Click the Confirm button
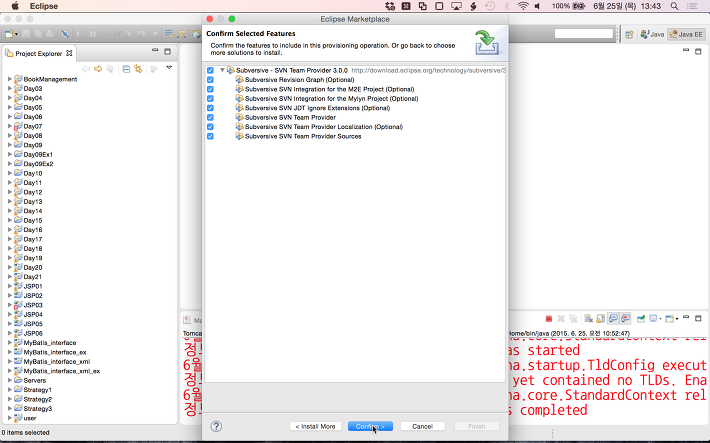The image size is (710, 443). tap(370, 426)
